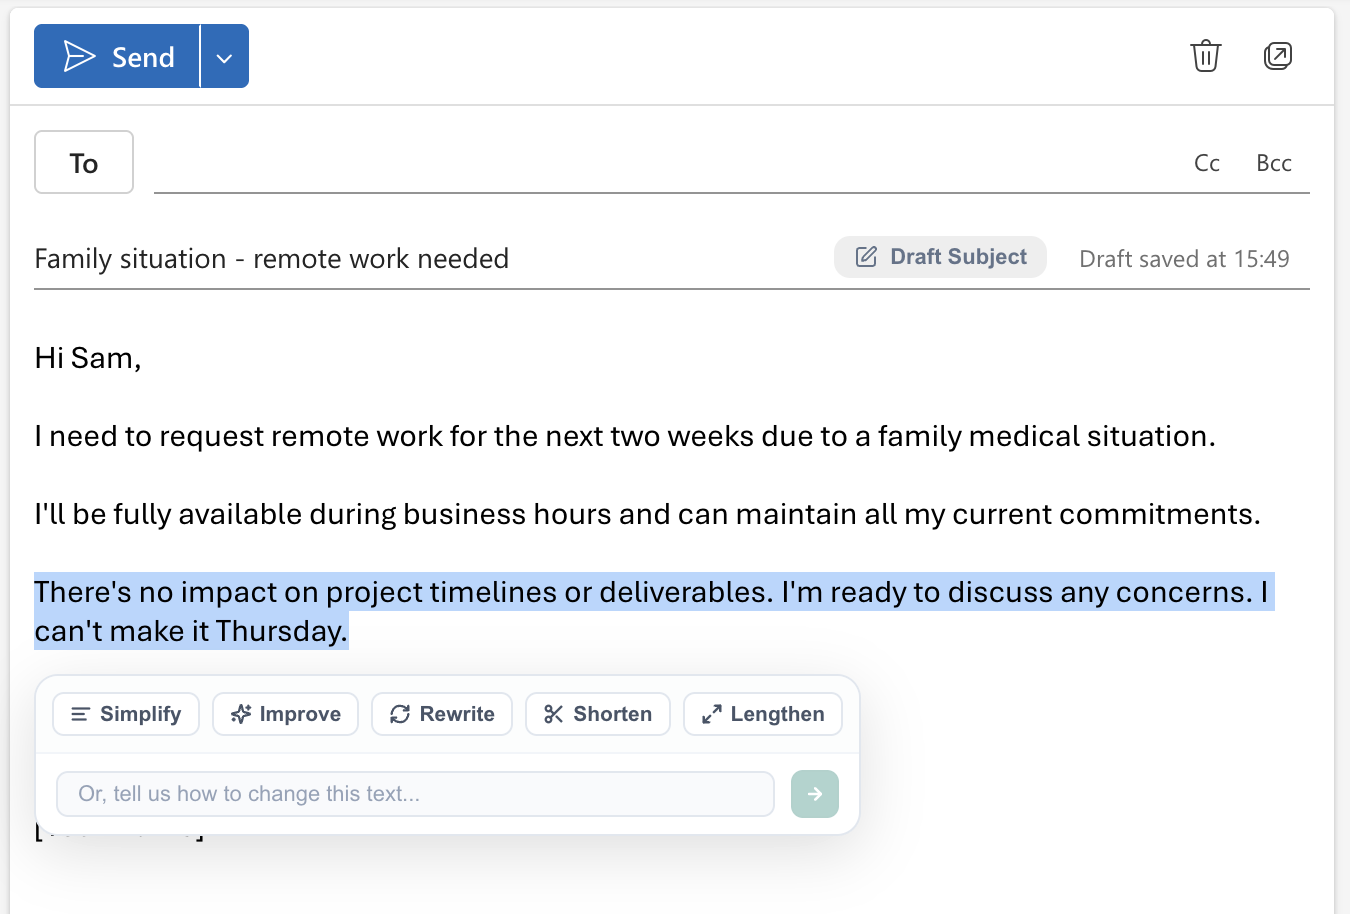This screenshot has height=914, width=1350.
Task: Improve the selected text
Action: [x=285, y=714]
